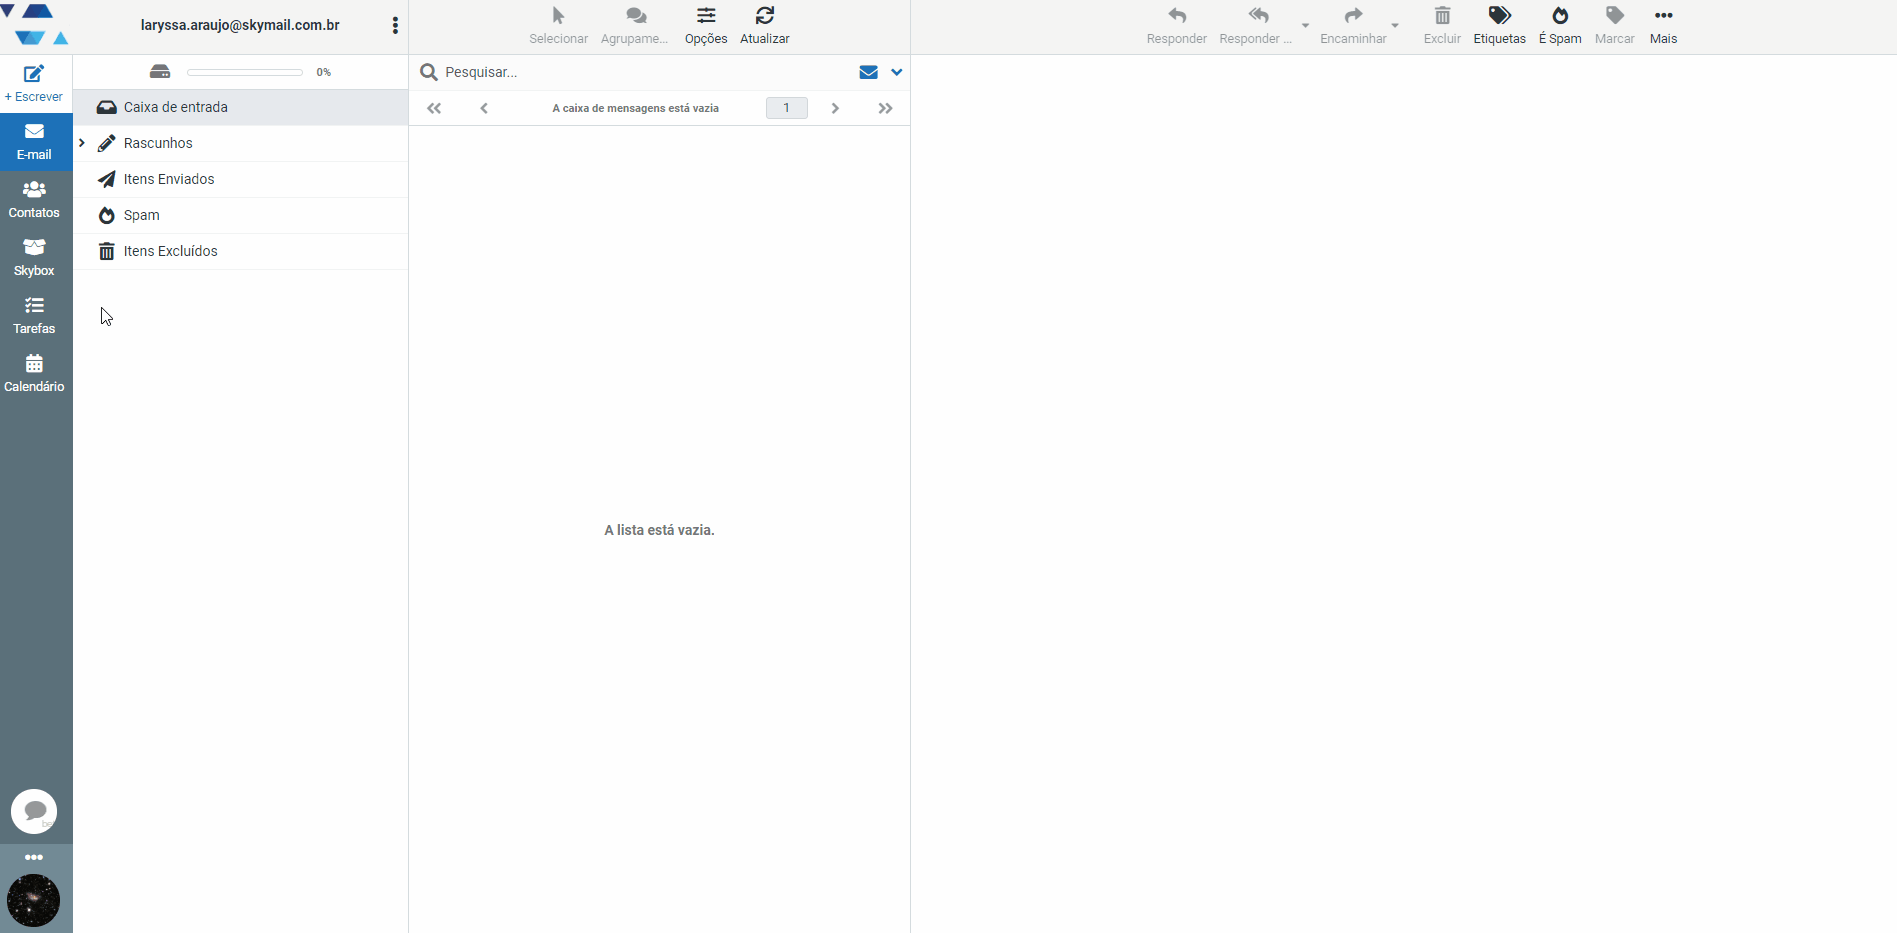Expand the Rascunhos folder arrow
The image size is (1897, 933).
click(82, 143)
